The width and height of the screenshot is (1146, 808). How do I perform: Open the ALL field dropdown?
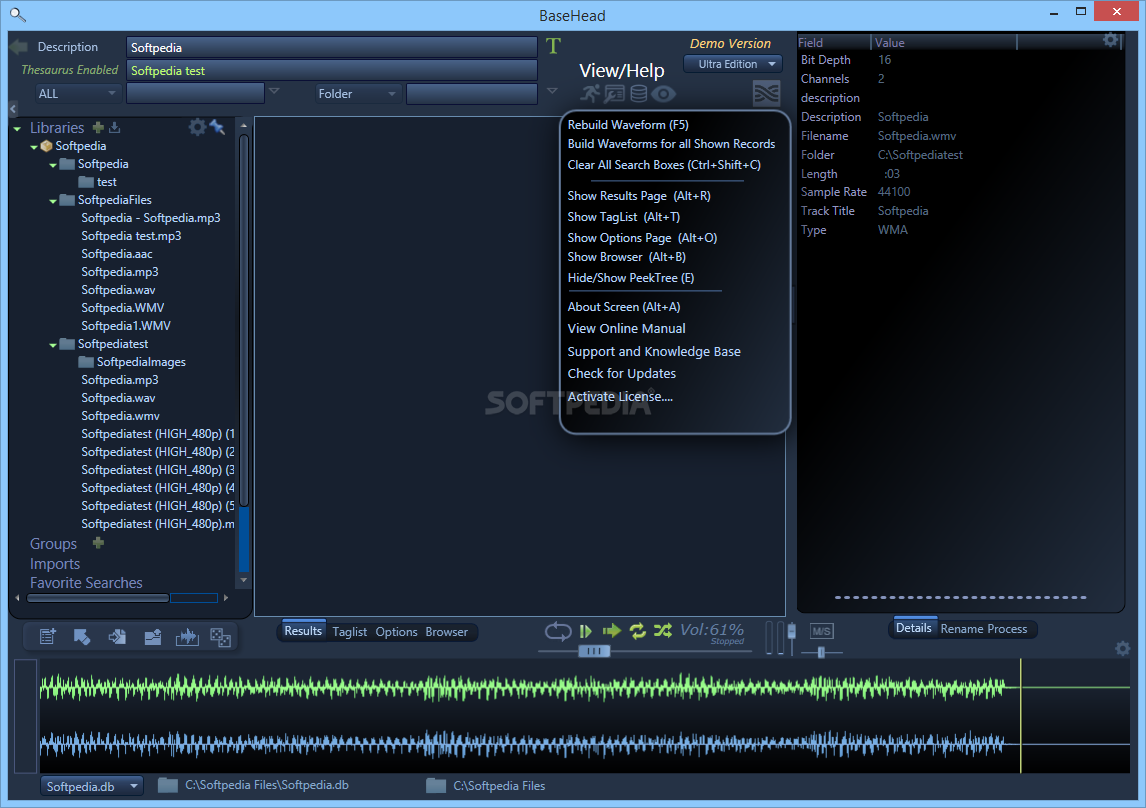pyautogui.click(x=77, y=94)
